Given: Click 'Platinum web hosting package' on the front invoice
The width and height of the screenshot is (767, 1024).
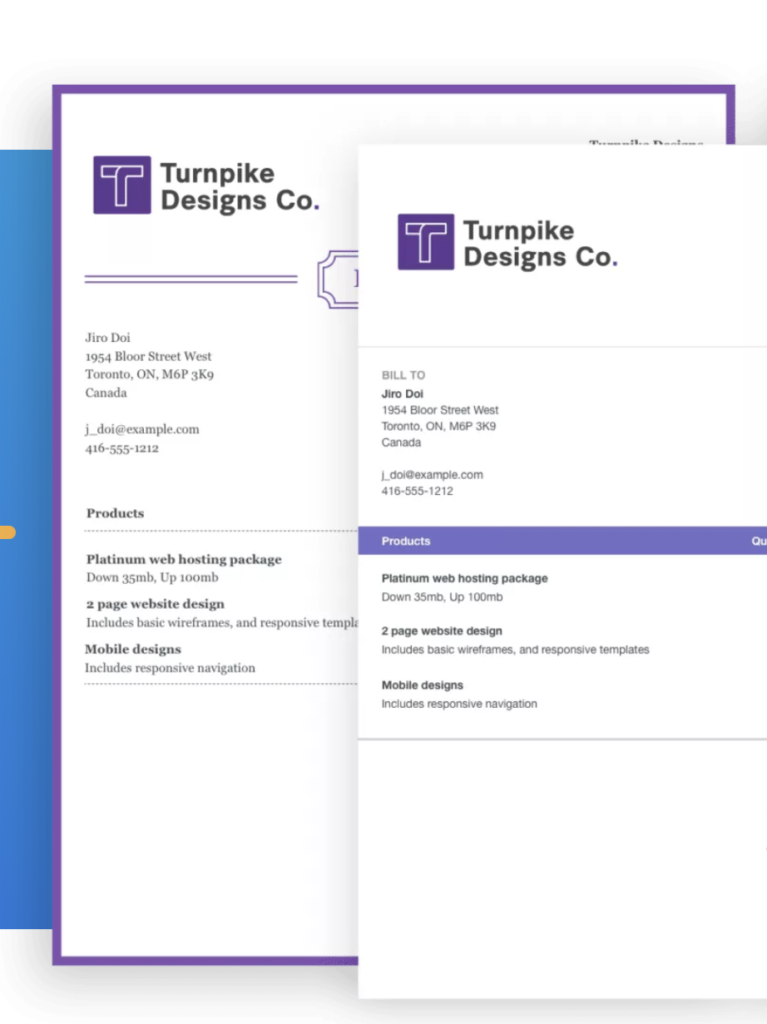Looking at the screenshot, I should coord(465,579).
